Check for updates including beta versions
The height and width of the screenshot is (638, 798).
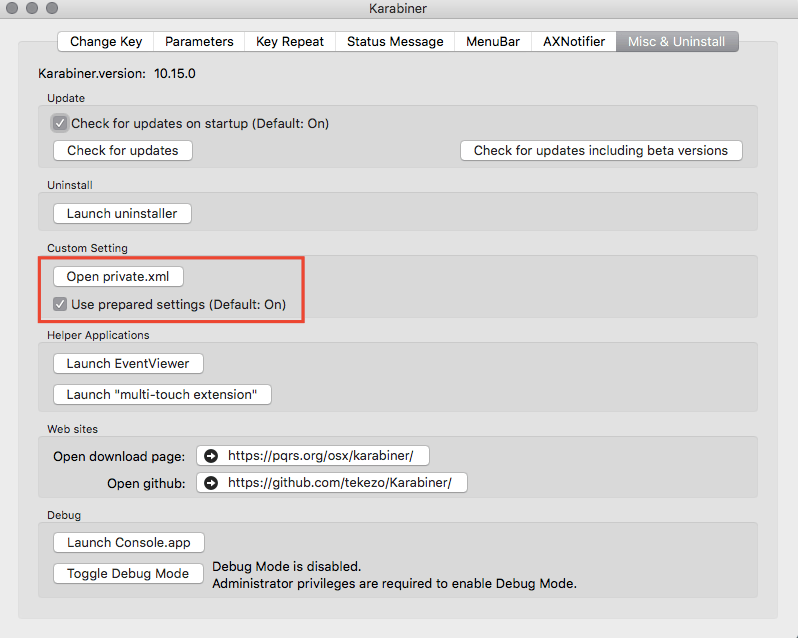(x=601, y=150)
